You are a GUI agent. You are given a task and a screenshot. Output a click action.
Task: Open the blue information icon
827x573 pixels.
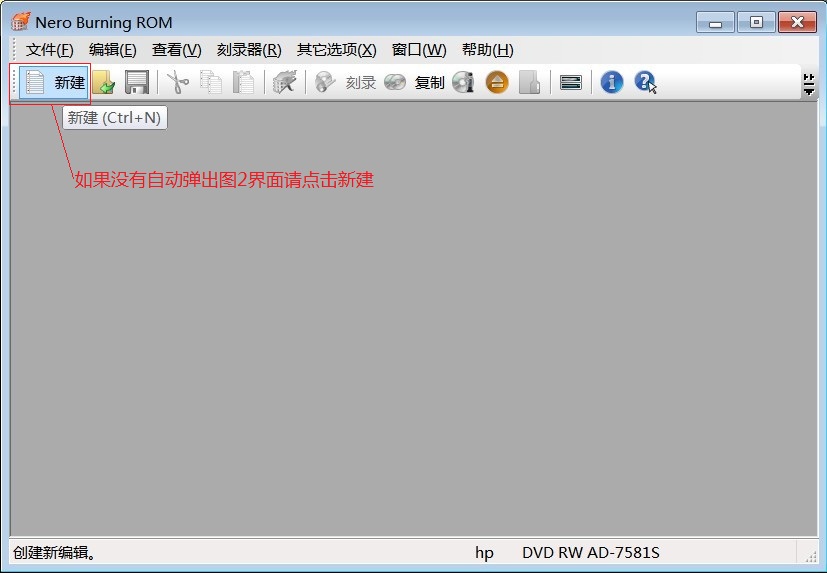click(x=612, y=83)
